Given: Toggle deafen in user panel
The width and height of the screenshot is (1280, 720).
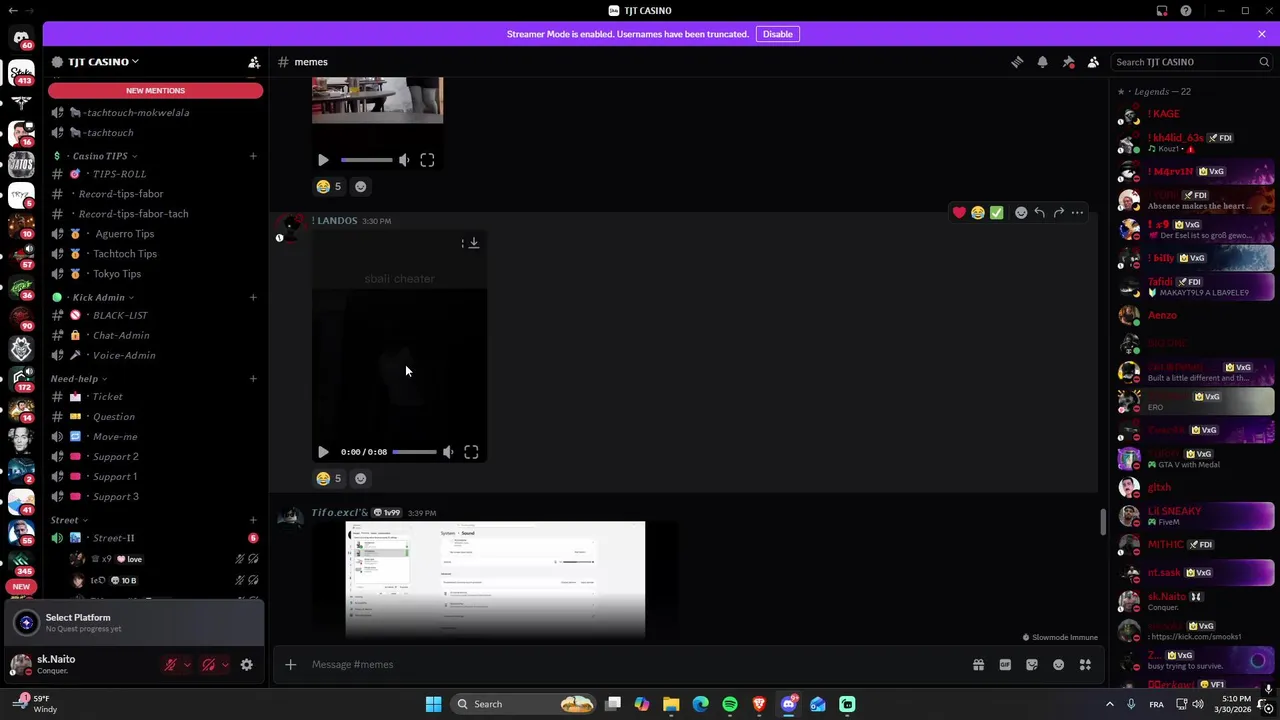Looking at the screenshot, I should (208, 665).
